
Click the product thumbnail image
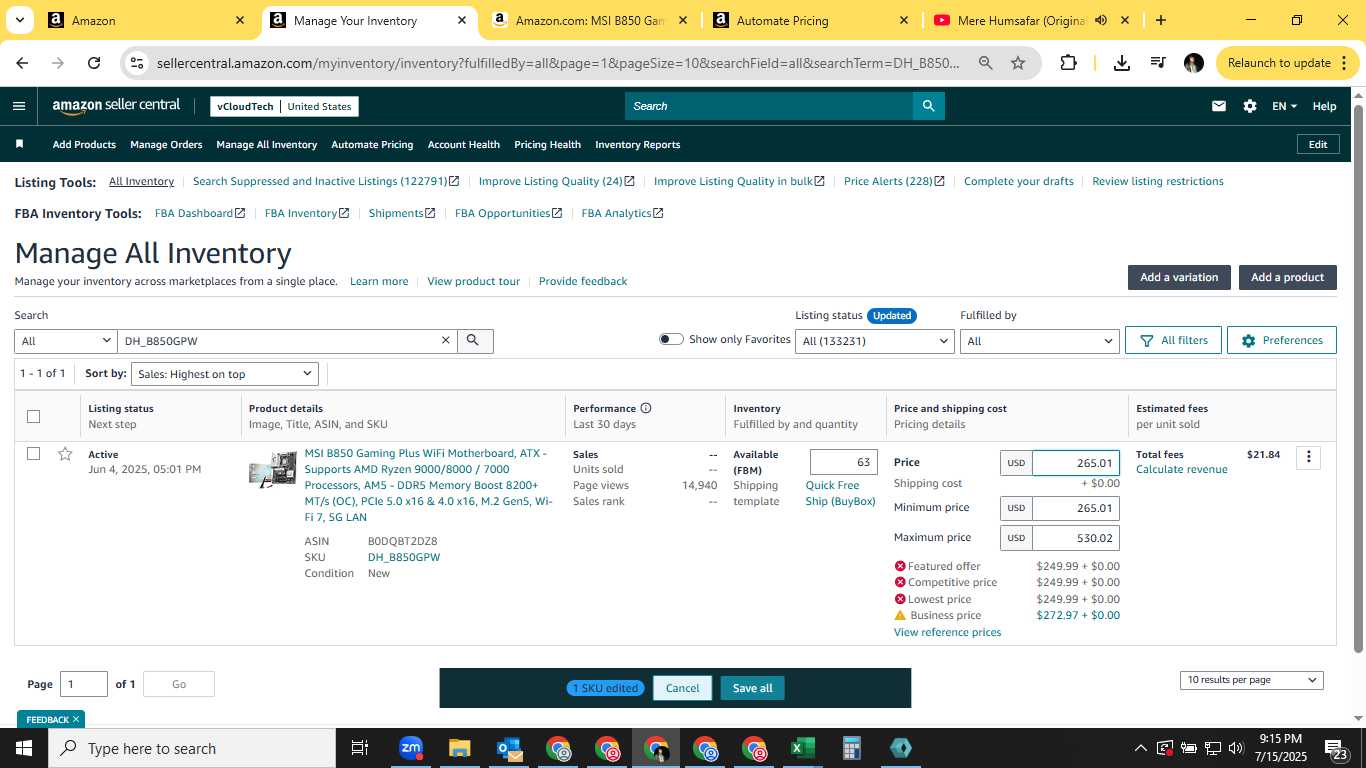(273, 470)
